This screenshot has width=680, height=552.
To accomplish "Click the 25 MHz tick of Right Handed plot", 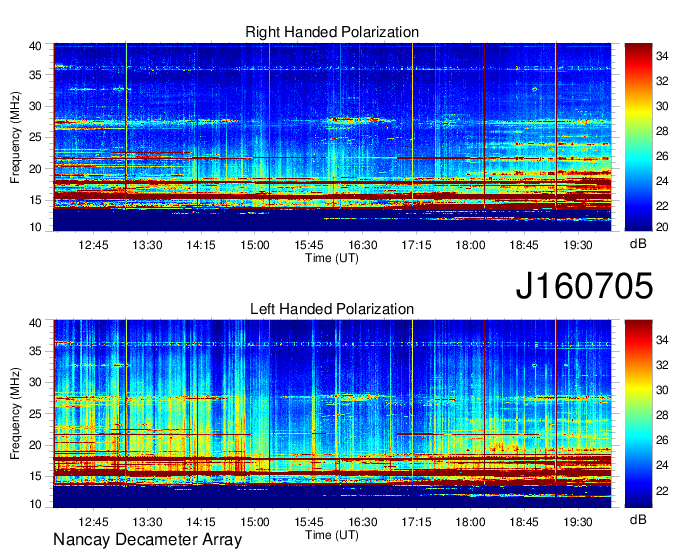I will tap(35, 137).
